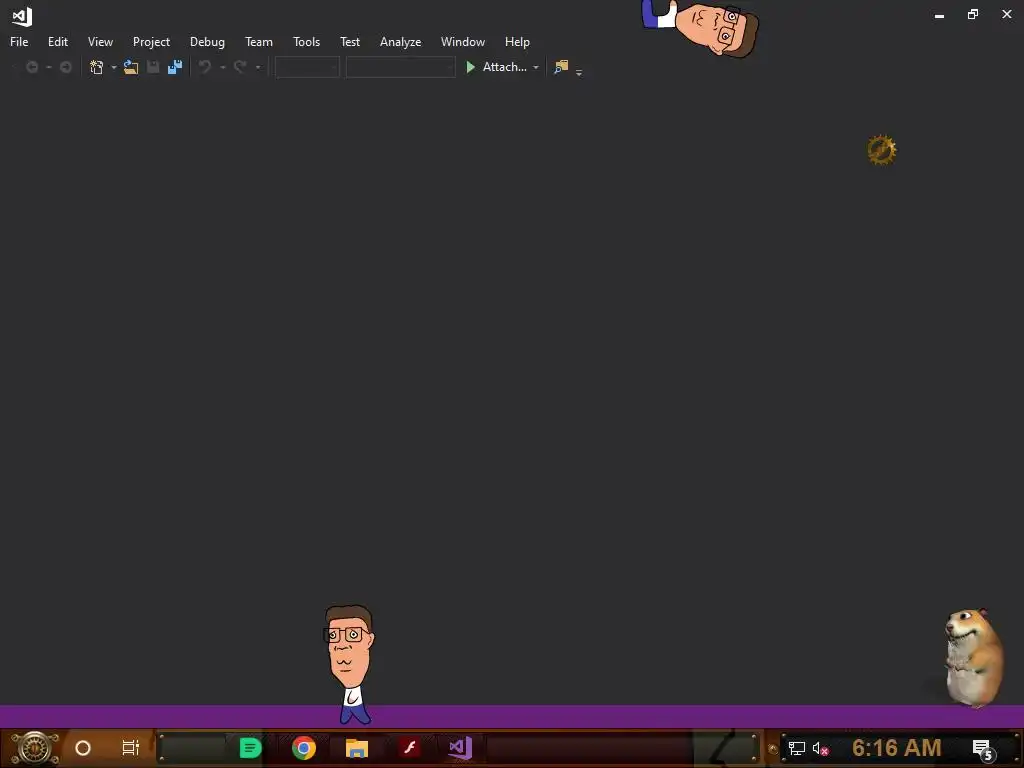The width and height of the screenshot is (1024, 768).
Task: Expand the Redo history dropdown
Action: tap(257, 67)
